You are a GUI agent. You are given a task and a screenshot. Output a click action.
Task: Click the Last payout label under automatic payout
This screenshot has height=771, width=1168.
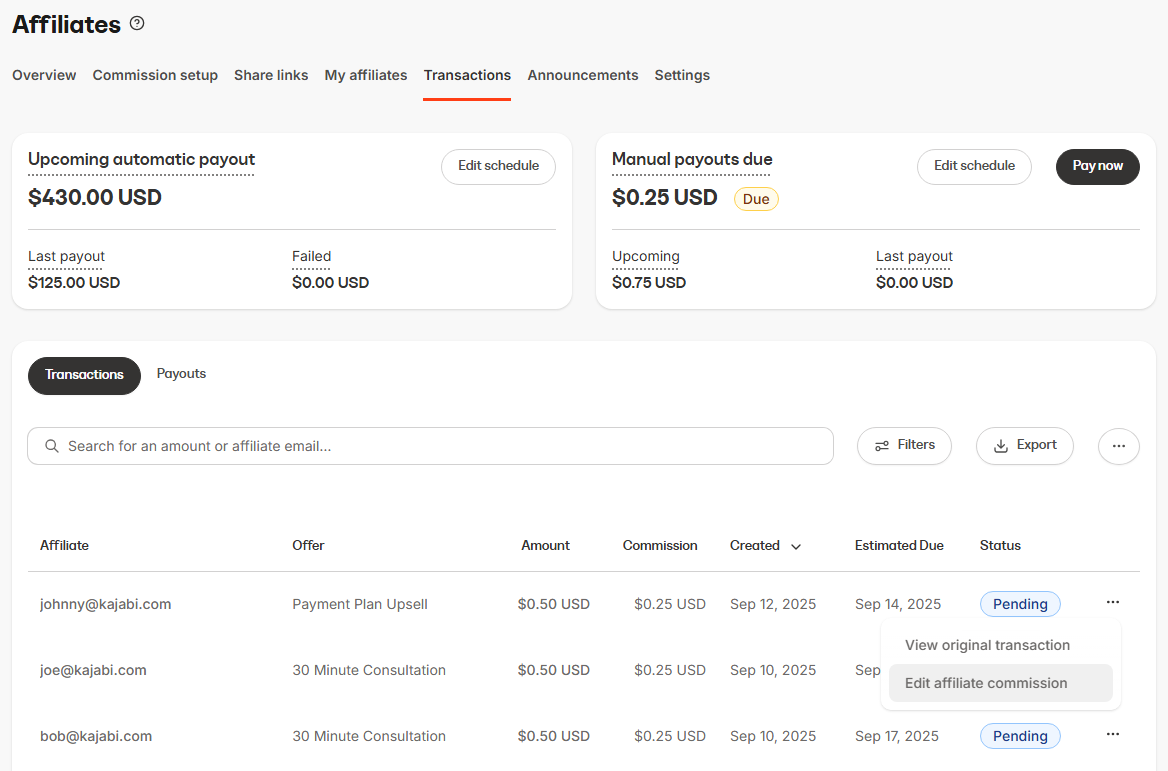66,256
